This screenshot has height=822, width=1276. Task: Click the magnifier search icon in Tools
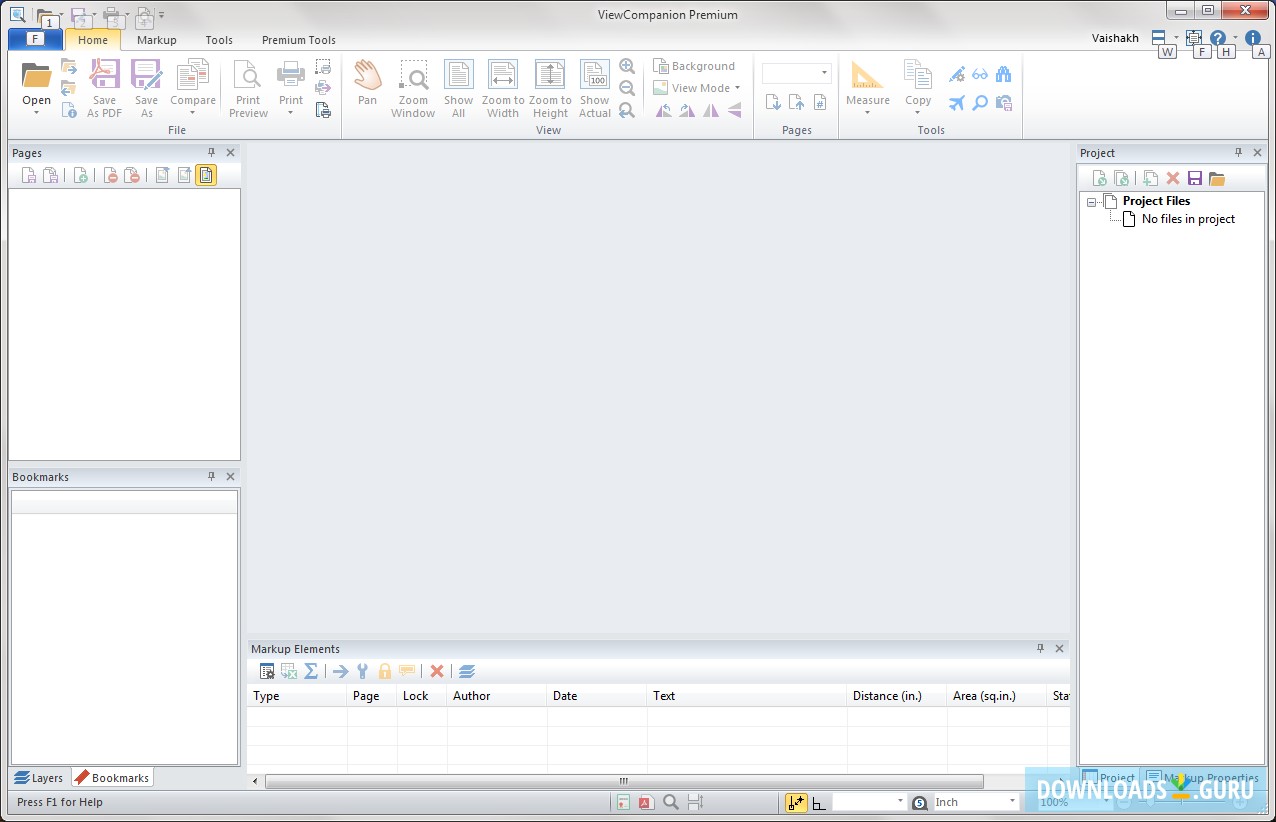click(980, 102)
